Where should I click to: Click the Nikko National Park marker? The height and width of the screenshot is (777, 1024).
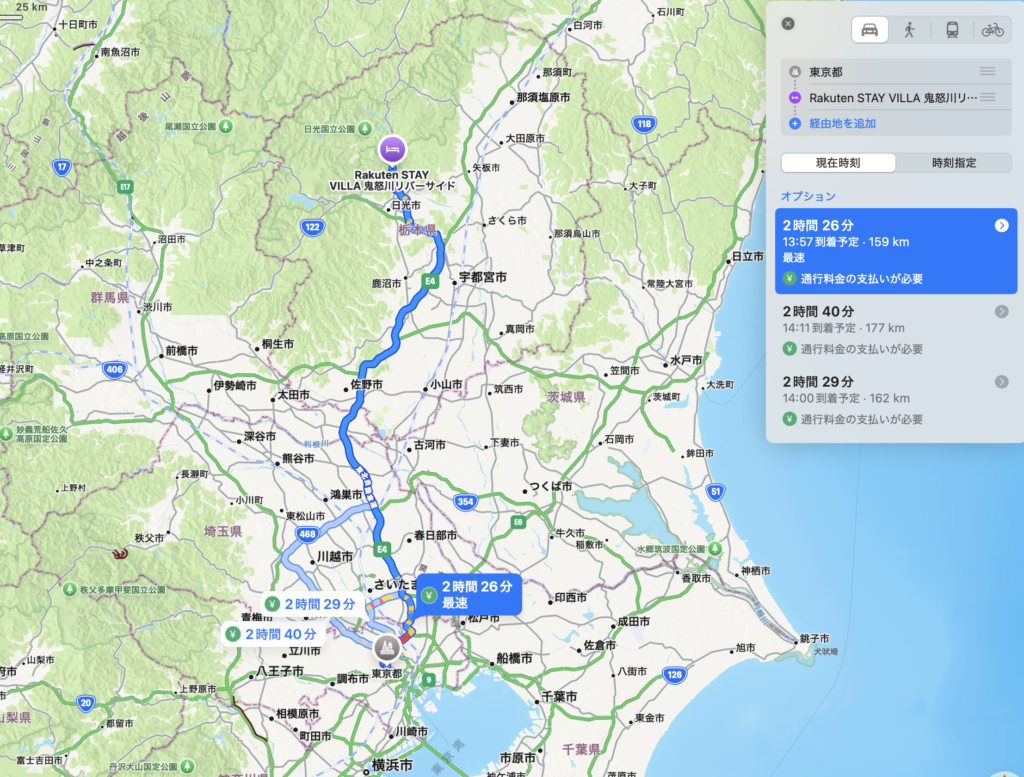pos(366,129)
